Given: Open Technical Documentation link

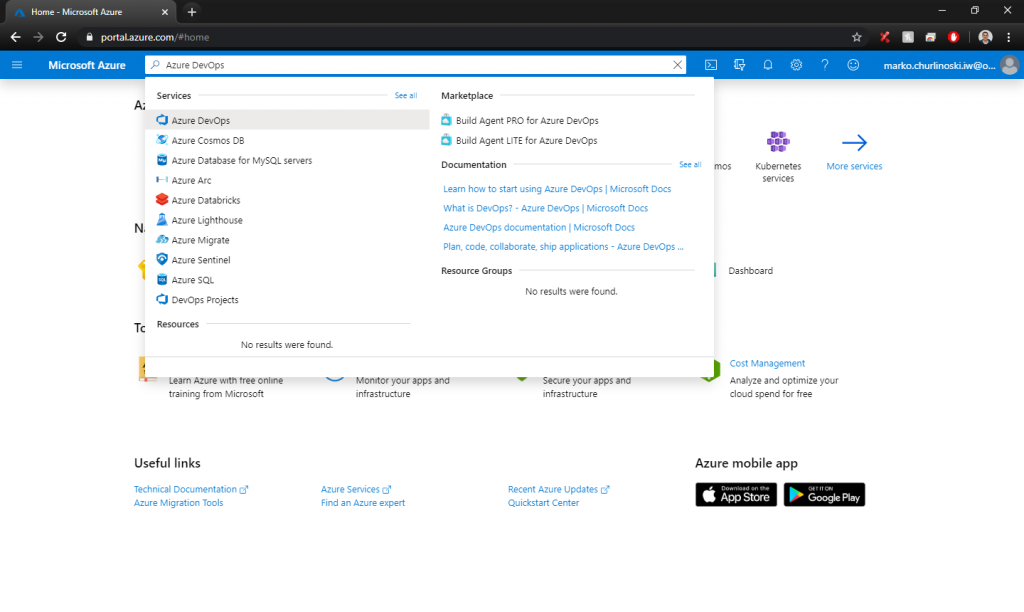Looking at the screenshot, I should (191, 489).
